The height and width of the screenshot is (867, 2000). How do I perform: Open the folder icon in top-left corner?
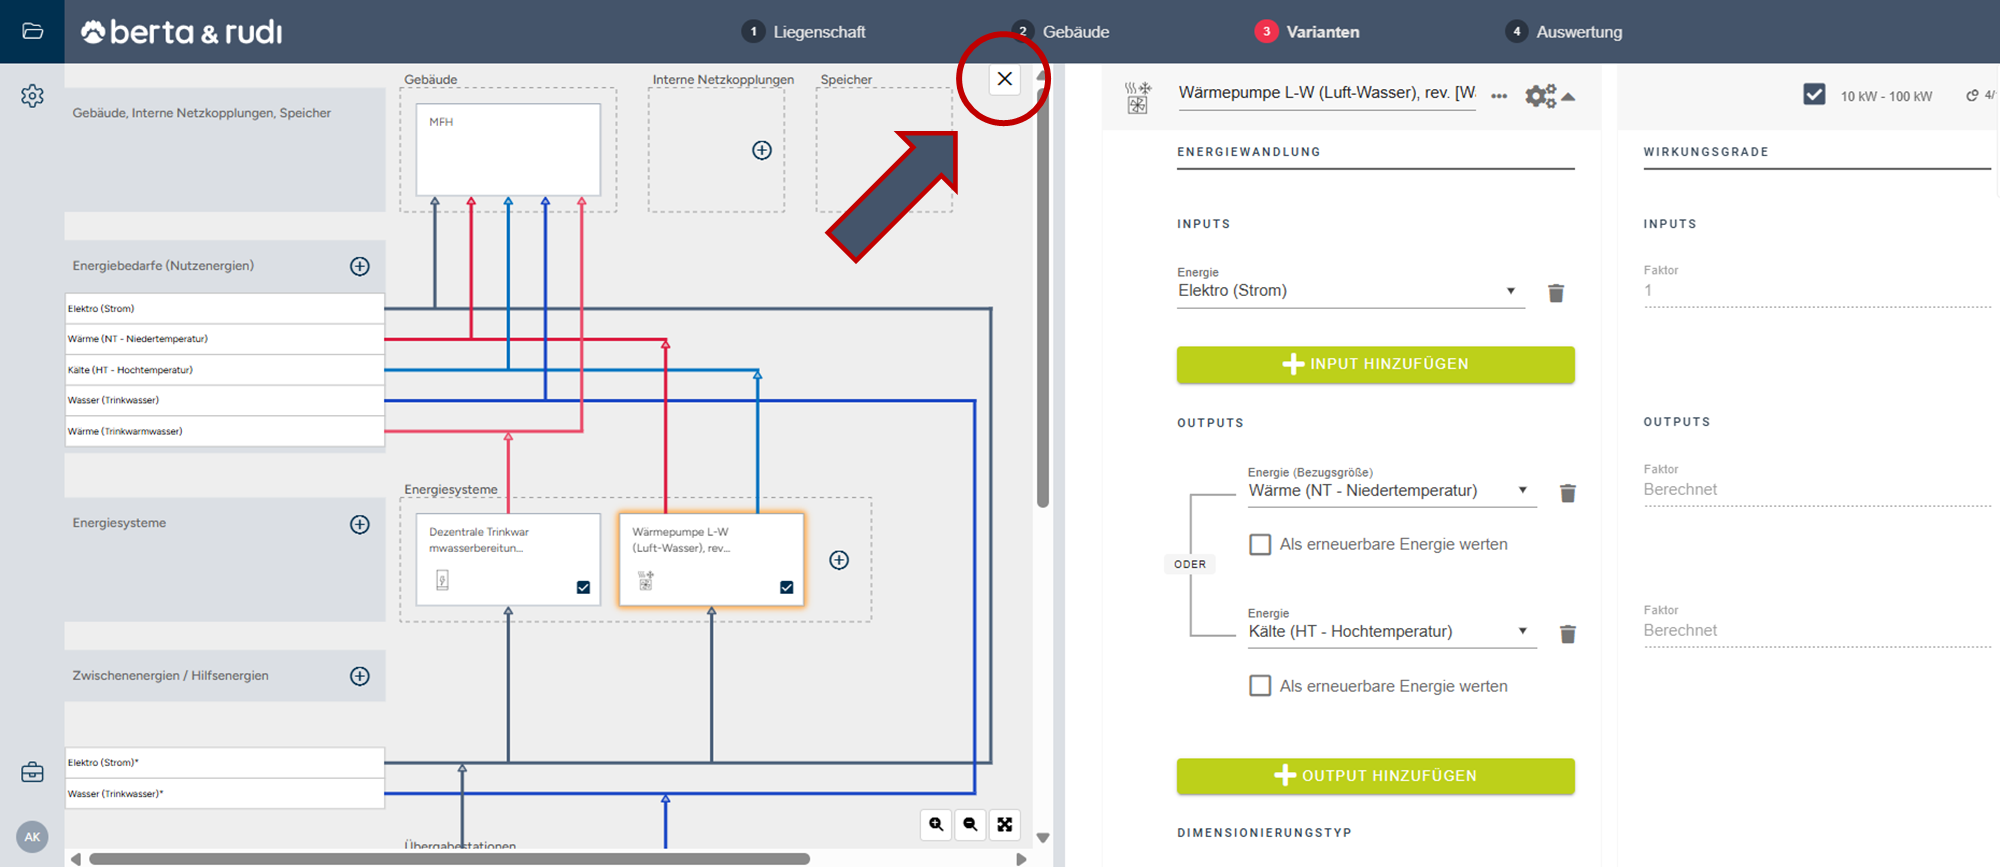tap(32, 31)
